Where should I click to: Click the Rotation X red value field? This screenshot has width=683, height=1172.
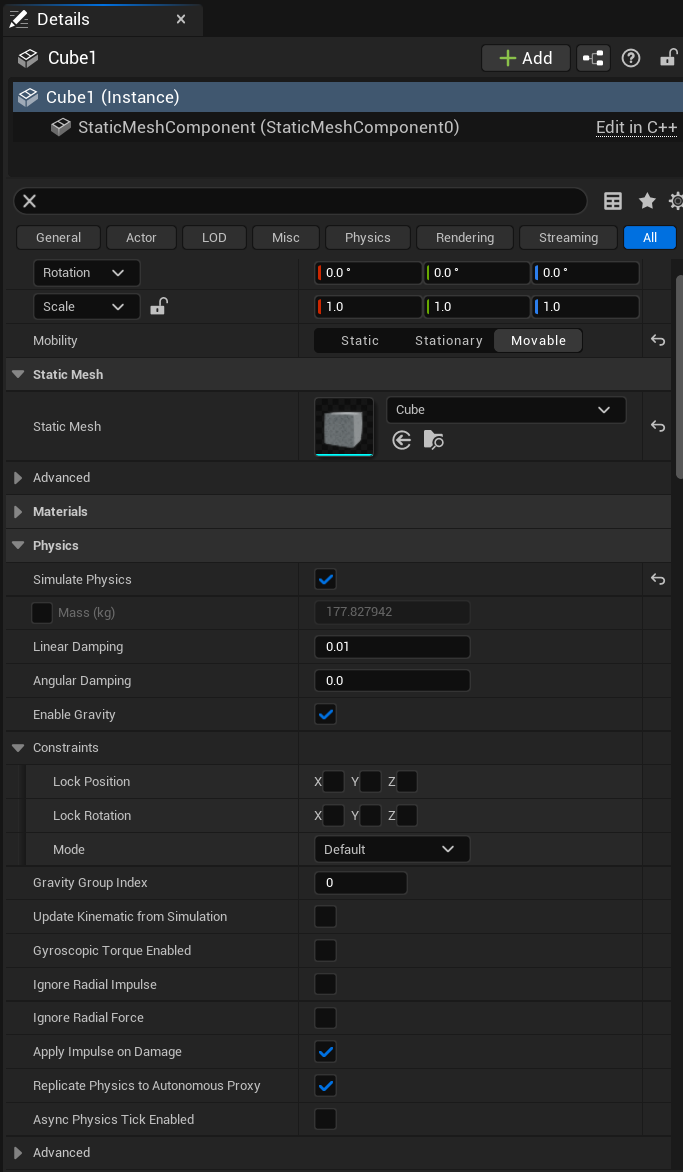click(368, 273)
